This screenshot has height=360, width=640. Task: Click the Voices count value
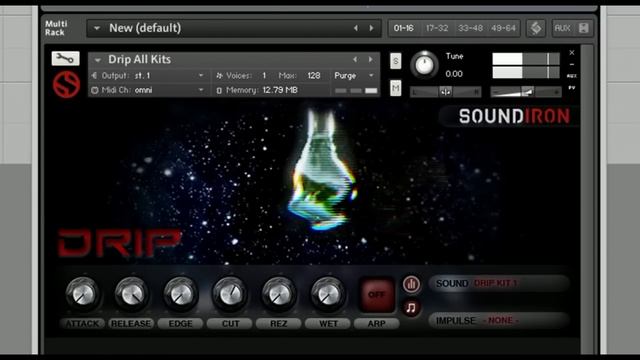tap(264, 76)
